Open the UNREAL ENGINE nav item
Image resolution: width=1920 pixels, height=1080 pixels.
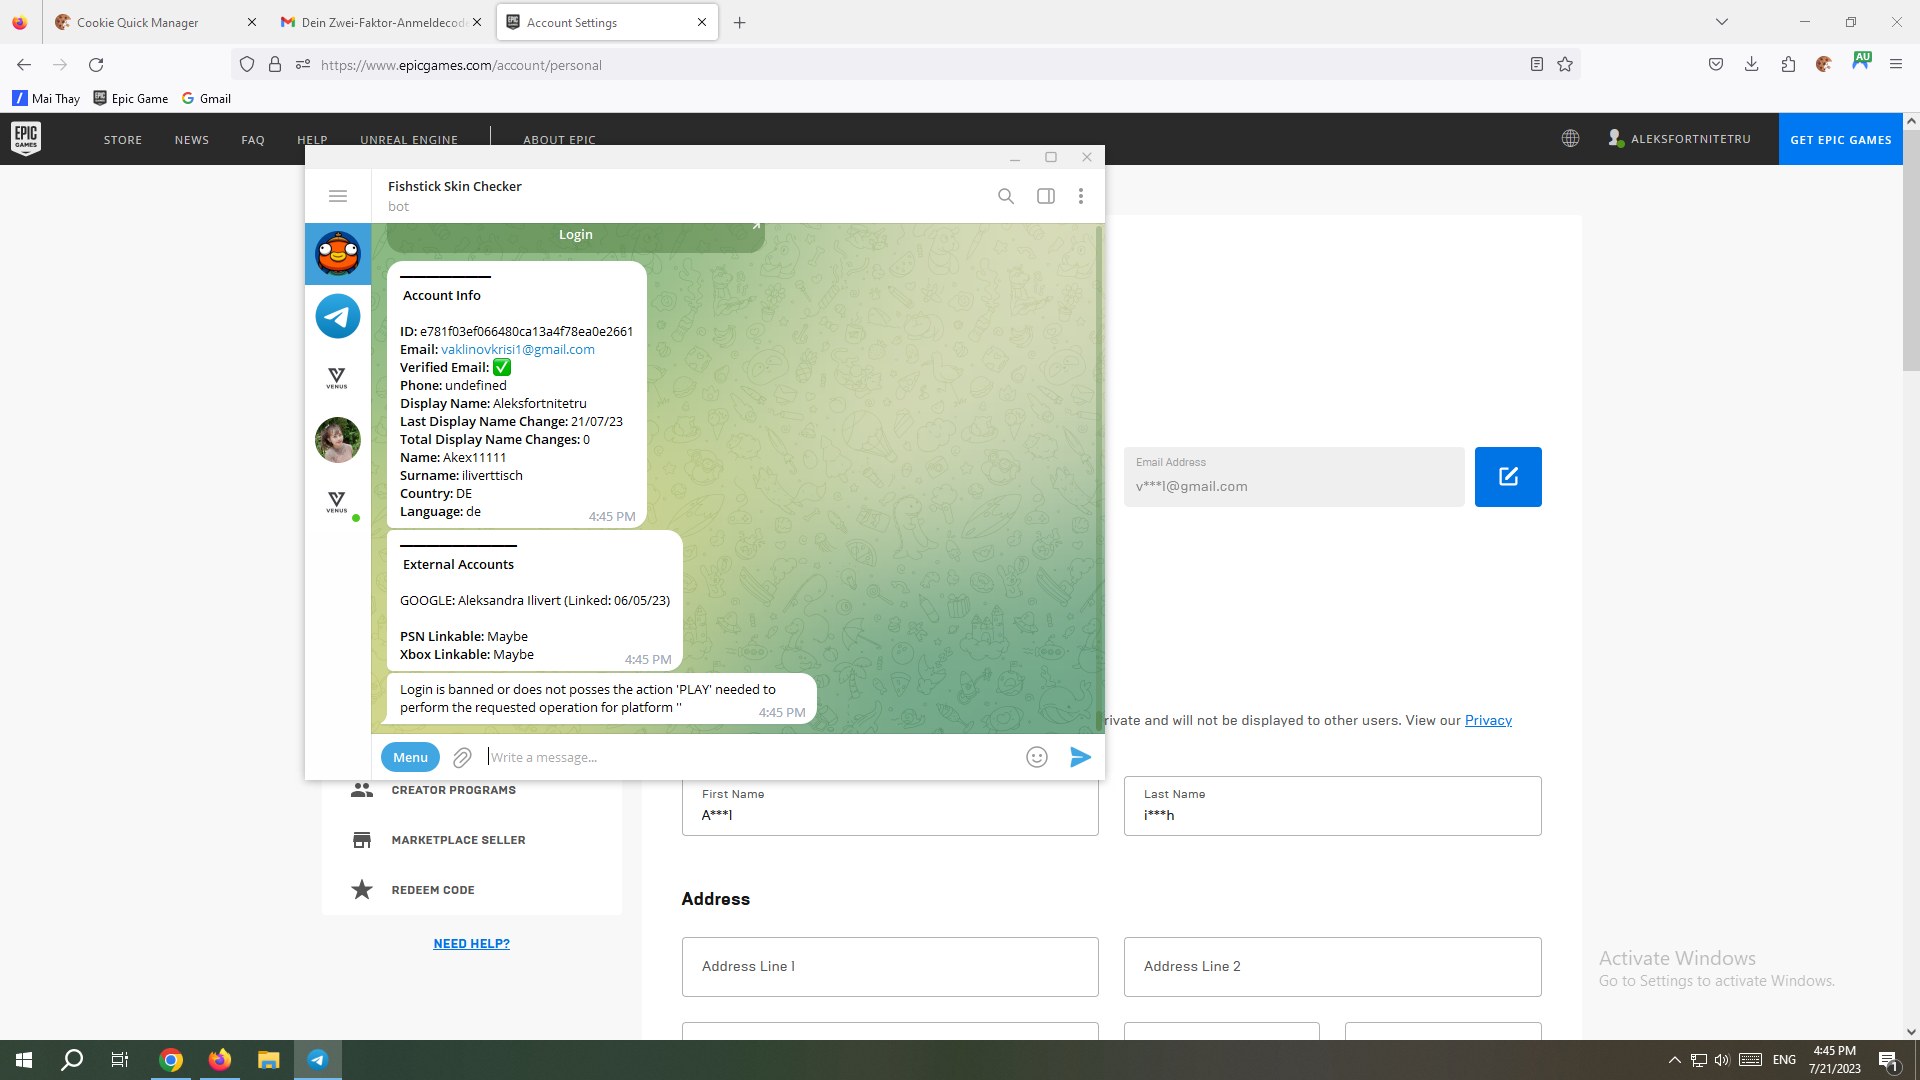[409, 140]
